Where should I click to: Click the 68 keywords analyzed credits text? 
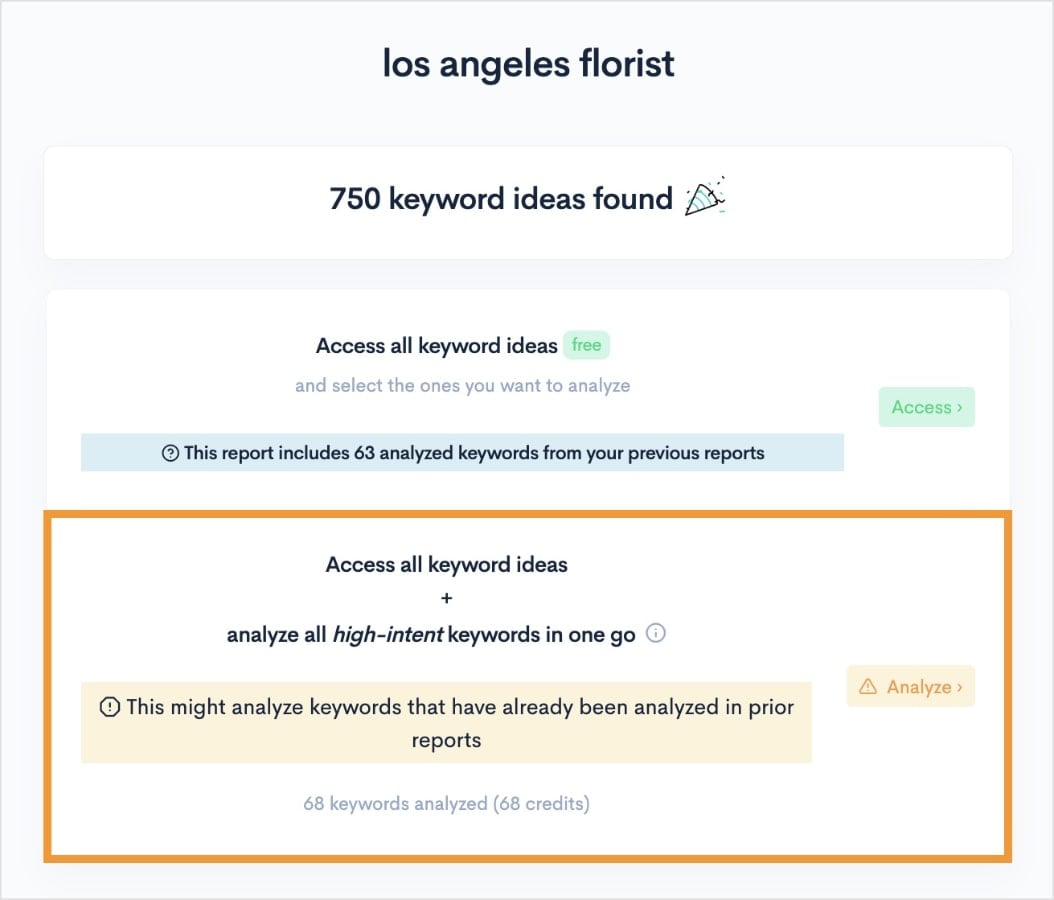point(446,803)
